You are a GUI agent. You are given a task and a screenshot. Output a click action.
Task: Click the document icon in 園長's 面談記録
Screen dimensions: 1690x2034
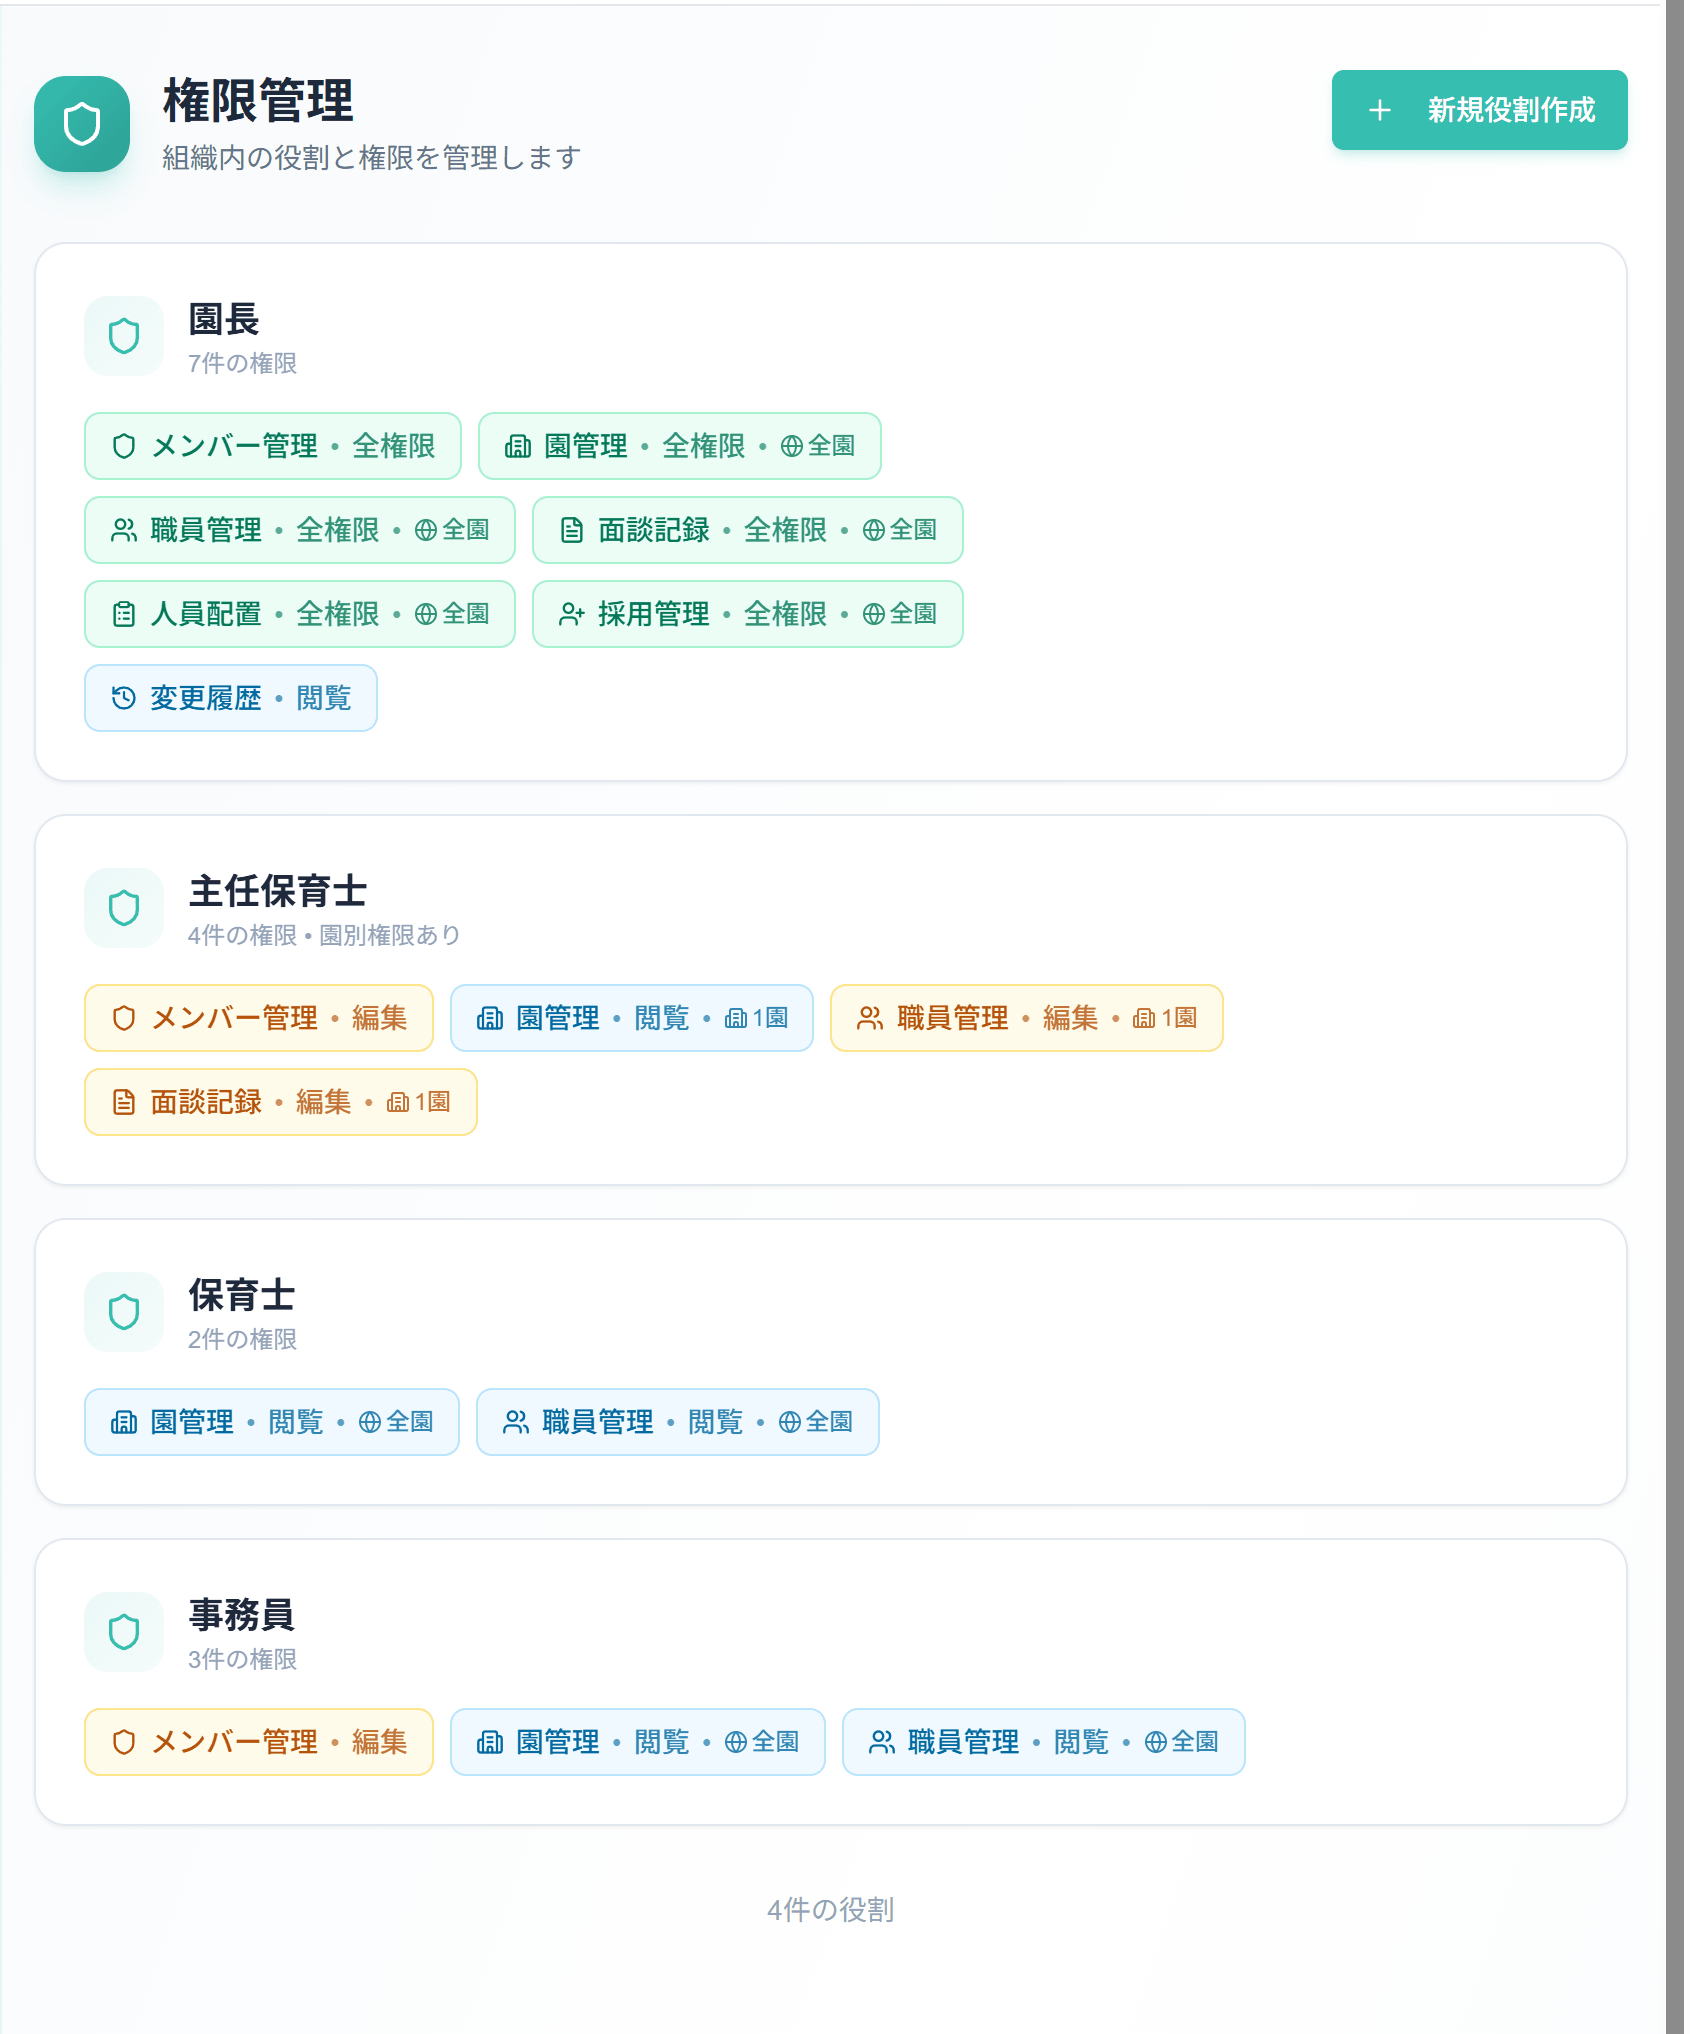572,530
